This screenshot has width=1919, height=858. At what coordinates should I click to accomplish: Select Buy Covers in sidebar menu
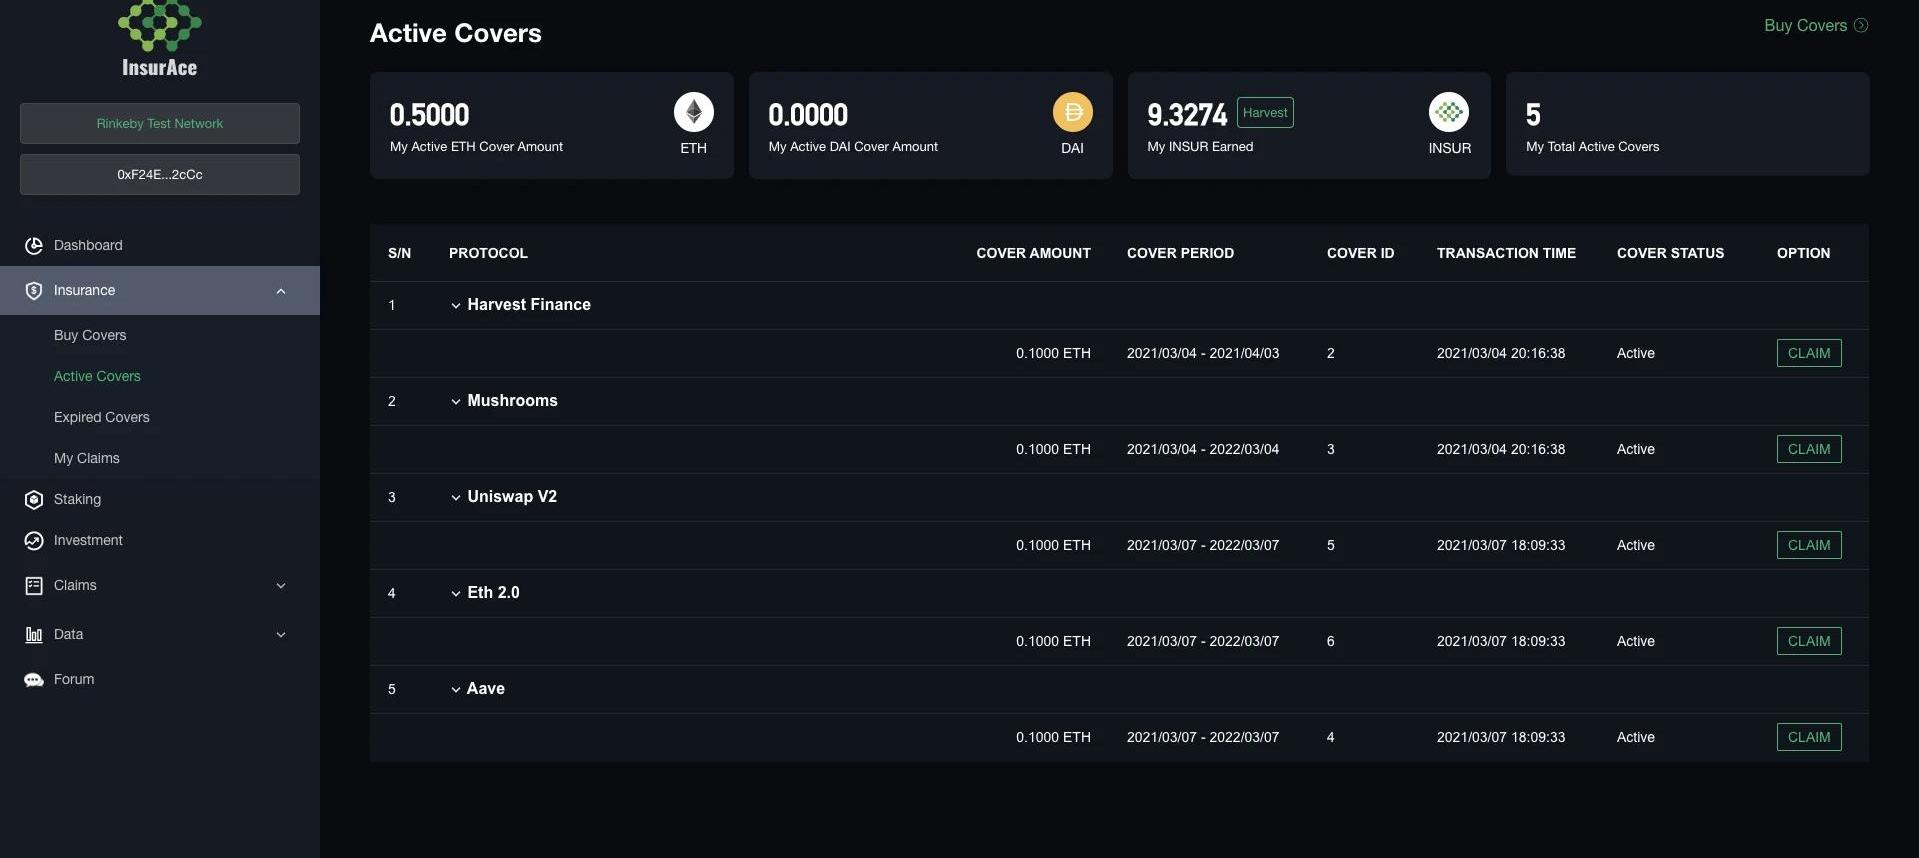[x=90, y=336]
